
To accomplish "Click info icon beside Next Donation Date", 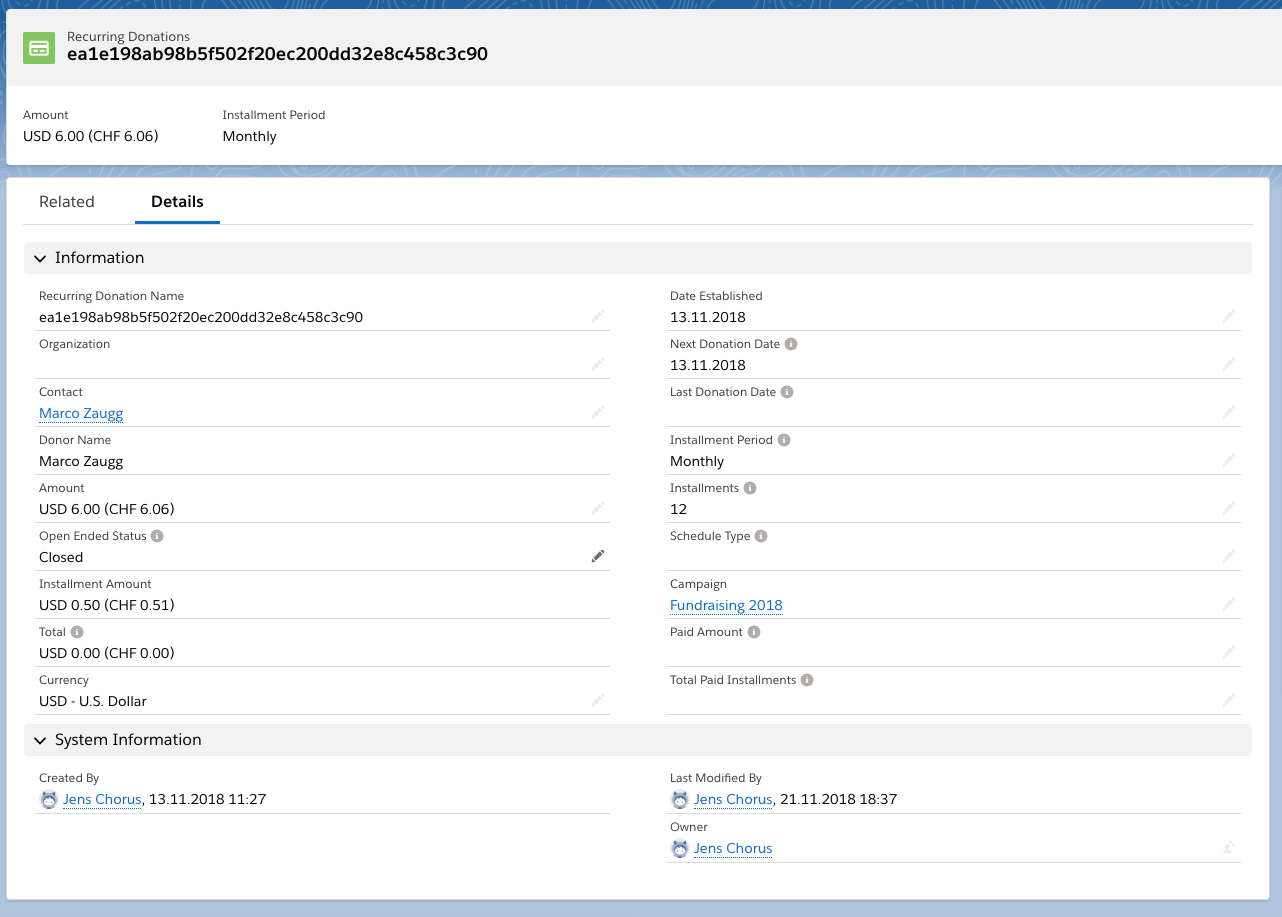I will tap(791, 344).
